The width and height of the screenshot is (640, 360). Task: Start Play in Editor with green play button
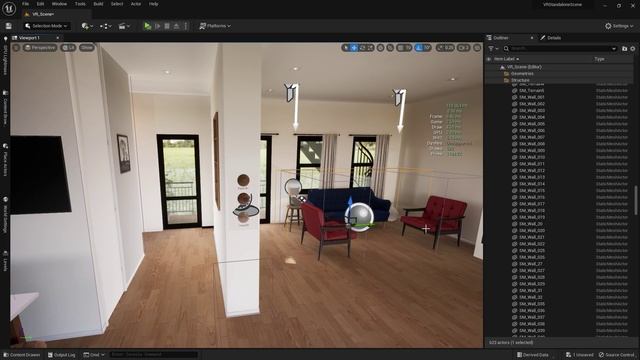[x=147, y=26]
